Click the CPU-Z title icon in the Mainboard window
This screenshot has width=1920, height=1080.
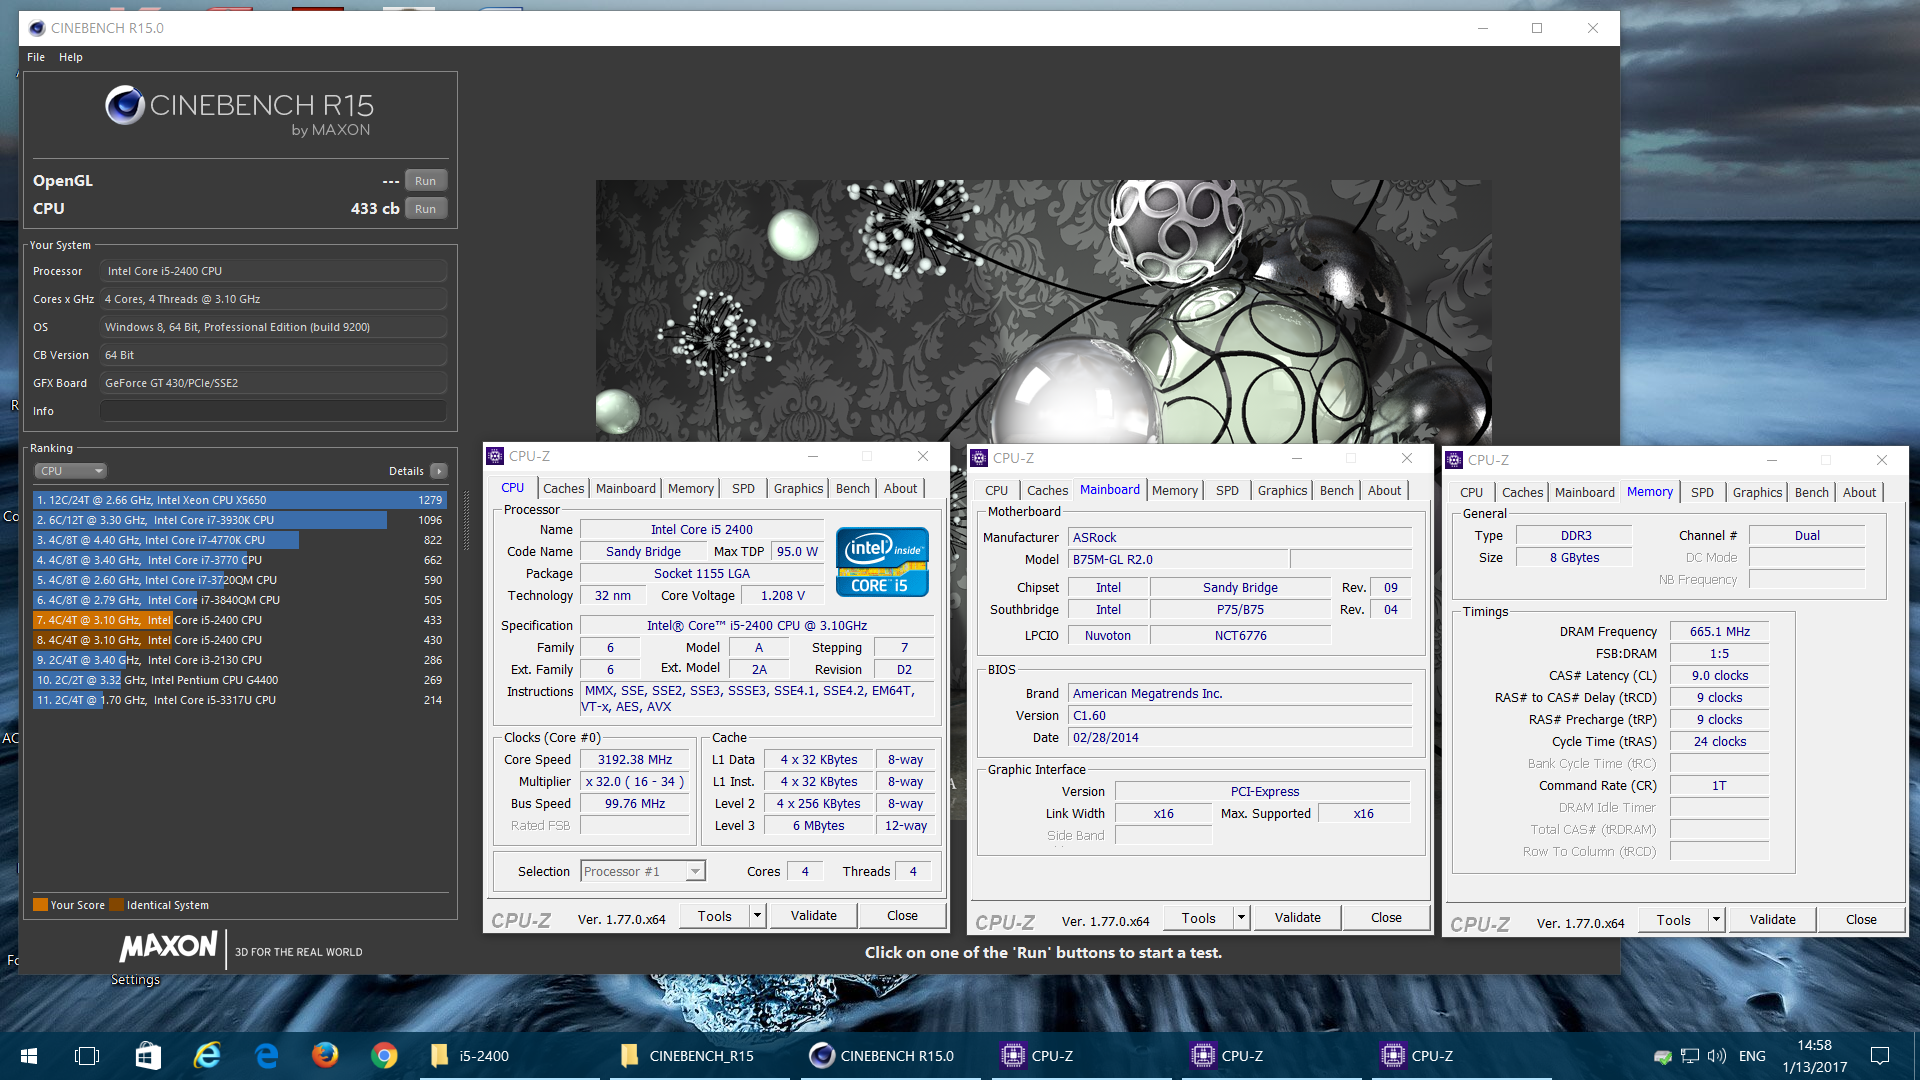(x=979, y=458)
